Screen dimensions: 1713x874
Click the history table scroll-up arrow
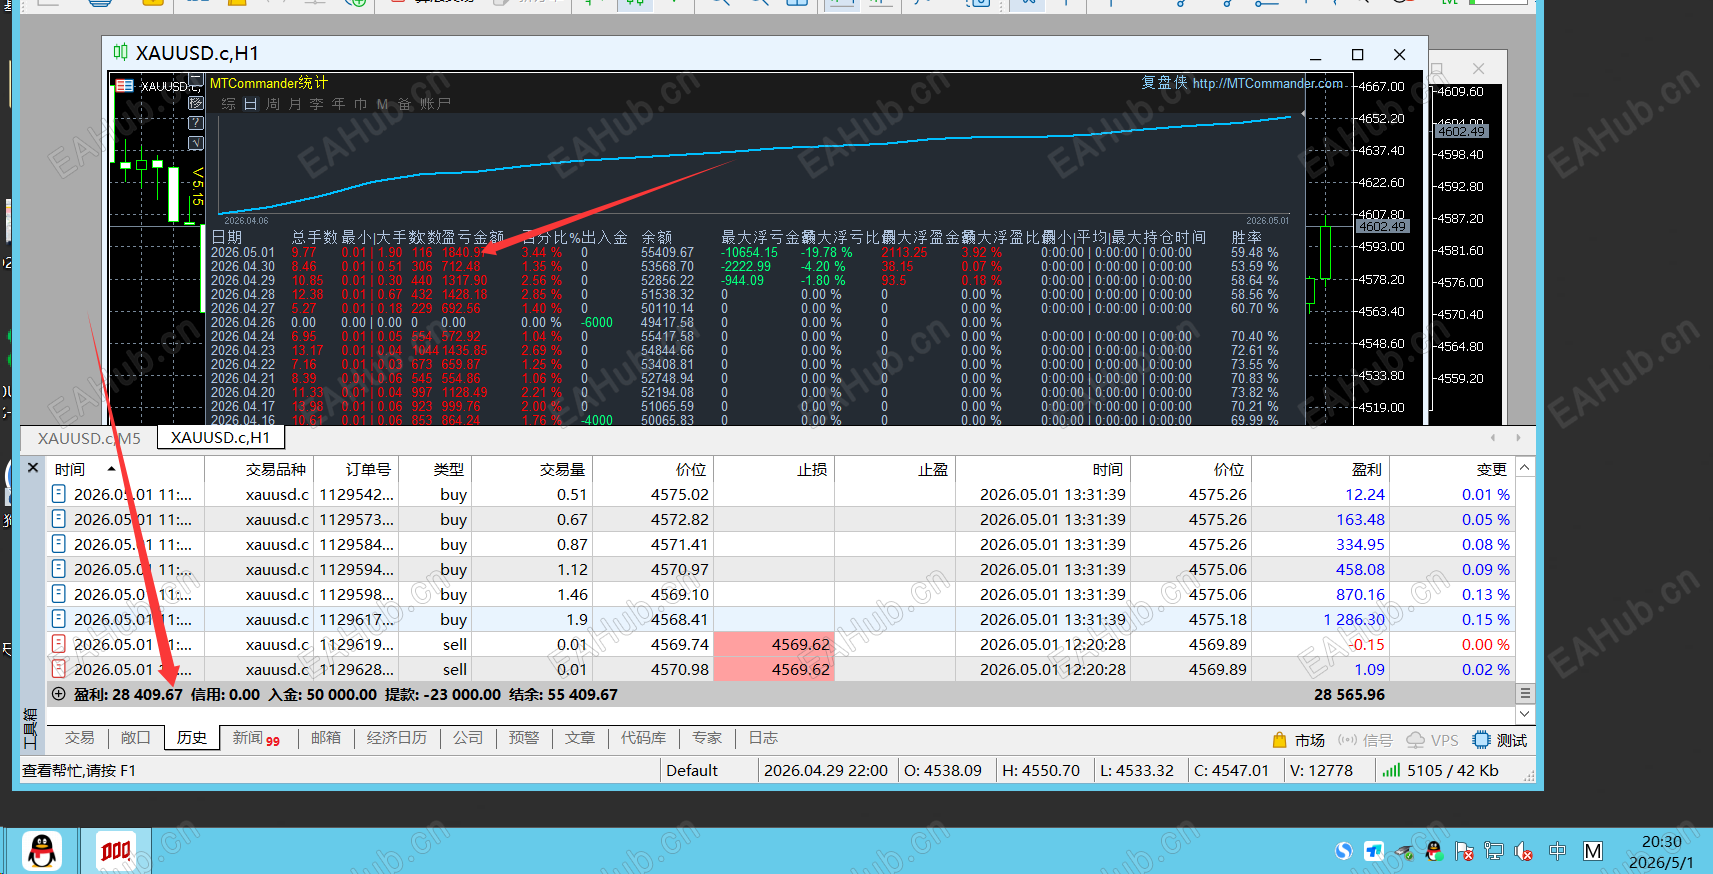coord(1525,467)
